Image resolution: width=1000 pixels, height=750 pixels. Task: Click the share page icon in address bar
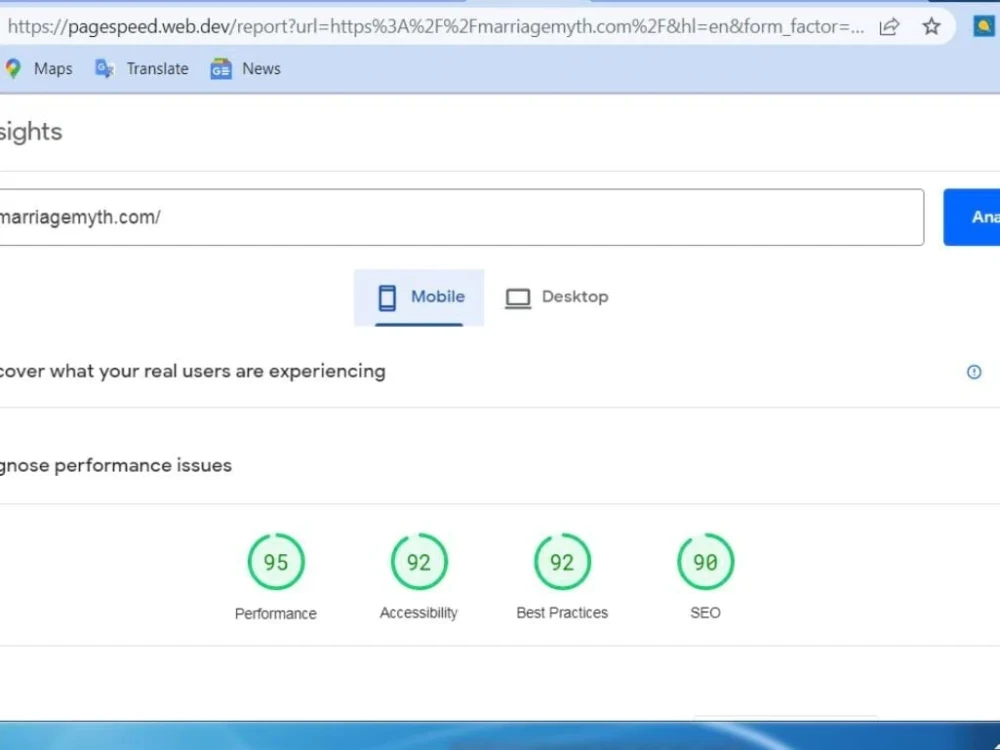pos(889,27)
